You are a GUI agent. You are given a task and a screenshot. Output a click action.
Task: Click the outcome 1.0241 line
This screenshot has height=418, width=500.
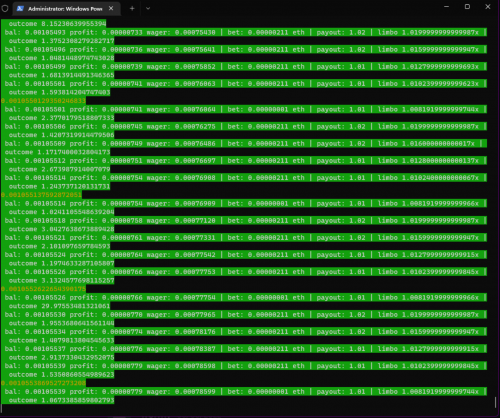61,212
